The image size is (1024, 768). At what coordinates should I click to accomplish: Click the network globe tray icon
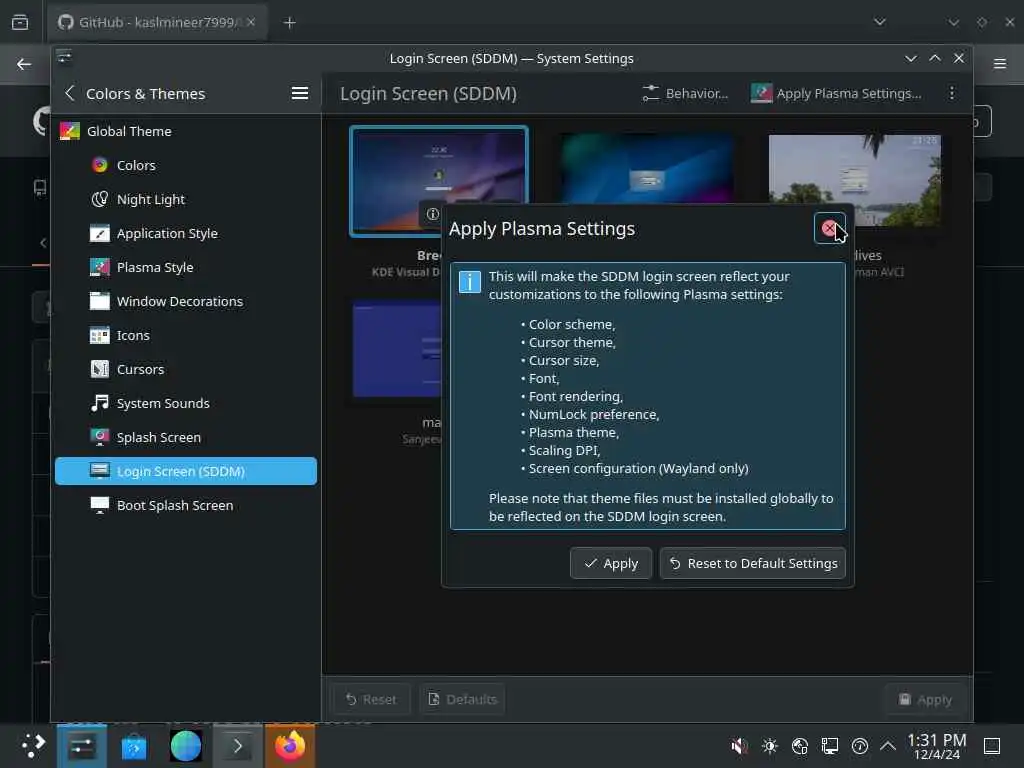click(800, 746)
